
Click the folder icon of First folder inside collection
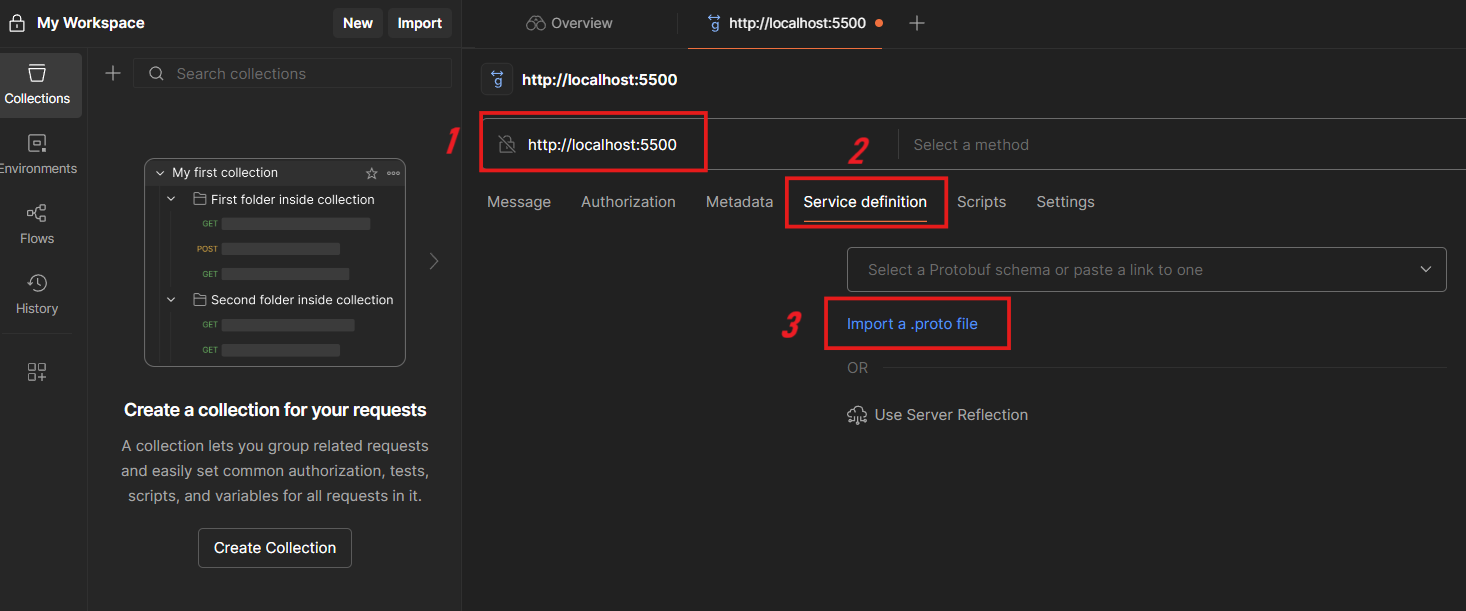tap(199, 199)
